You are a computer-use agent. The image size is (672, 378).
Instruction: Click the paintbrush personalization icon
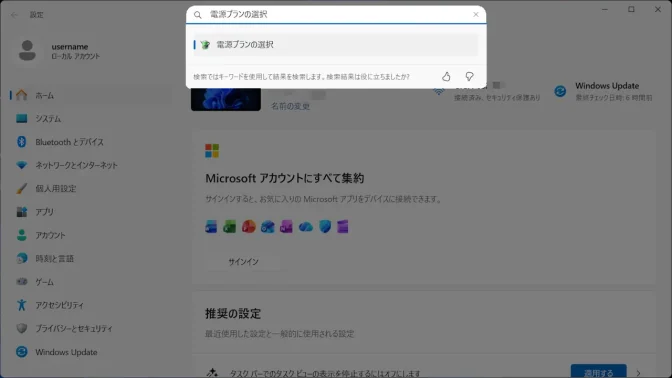tap(21, 188)
